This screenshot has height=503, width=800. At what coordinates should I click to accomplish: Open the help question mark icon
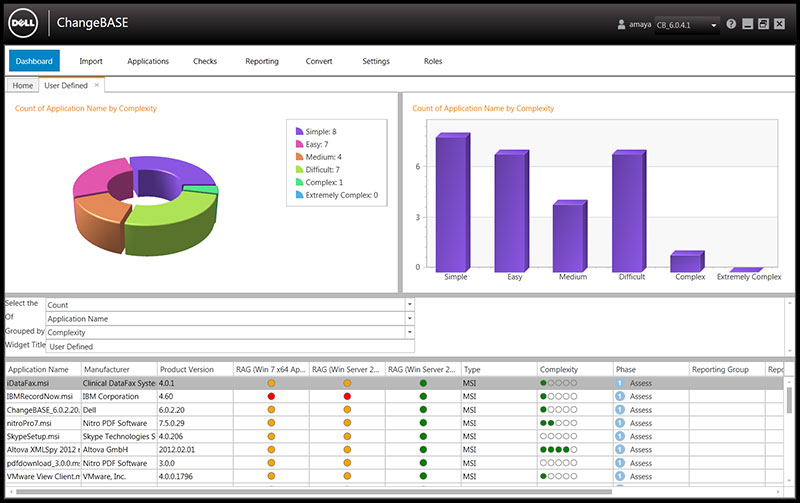click(731, 24)
